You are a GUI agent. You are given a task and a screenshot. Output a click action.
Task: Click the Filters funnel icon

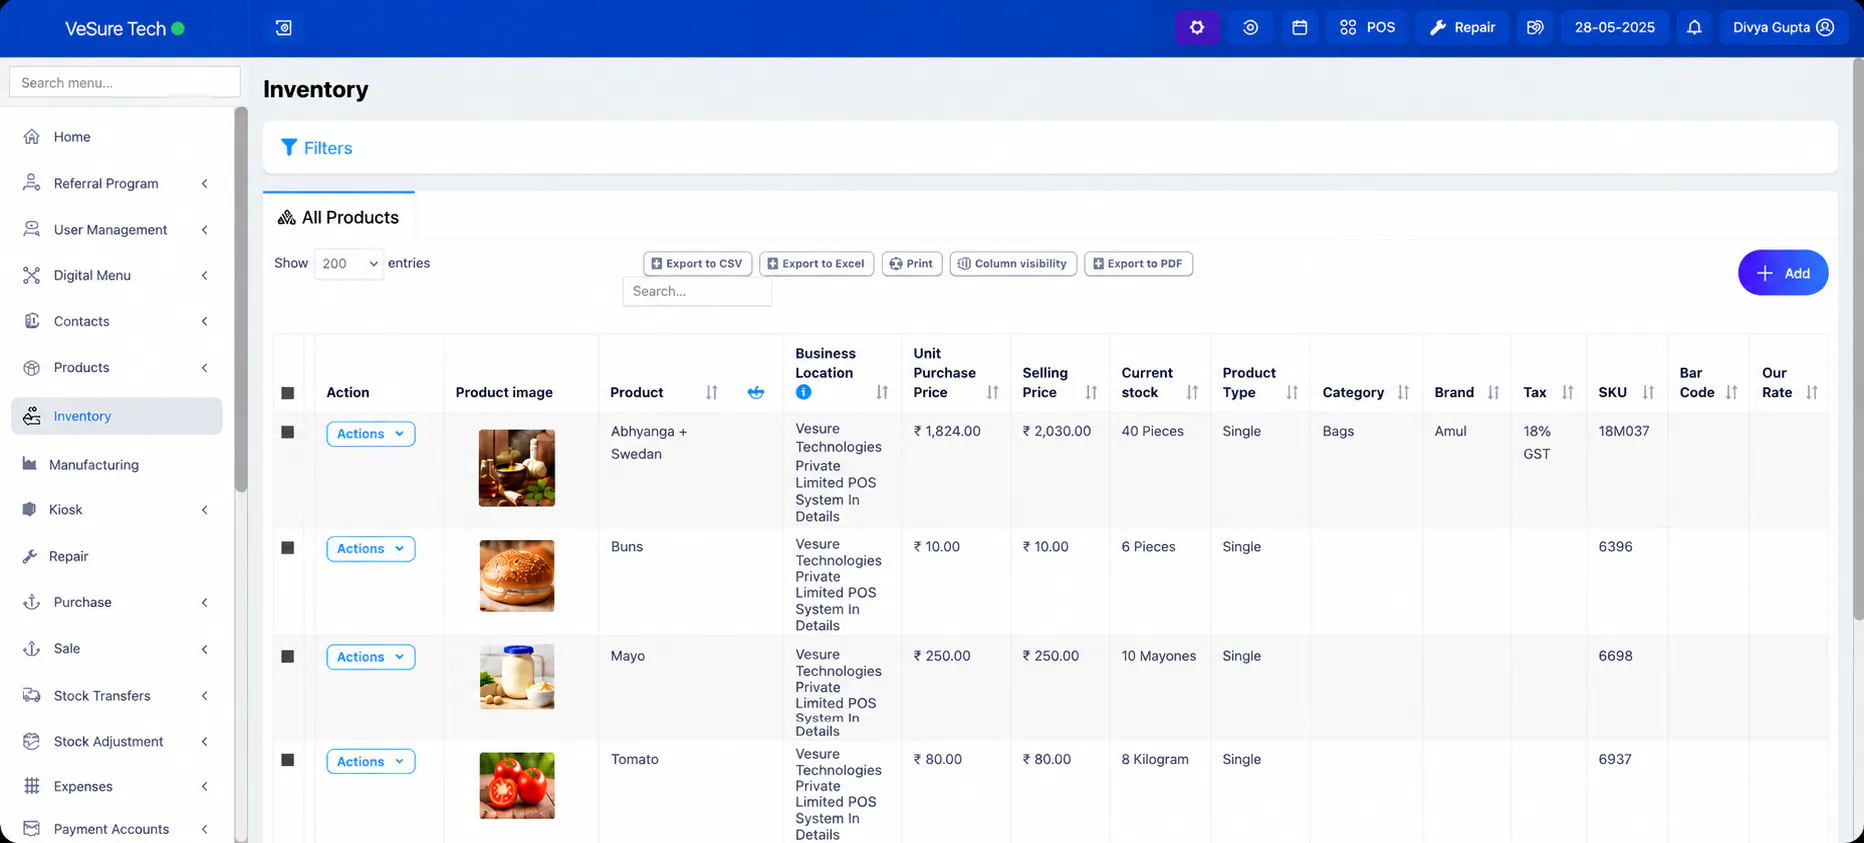289,147
